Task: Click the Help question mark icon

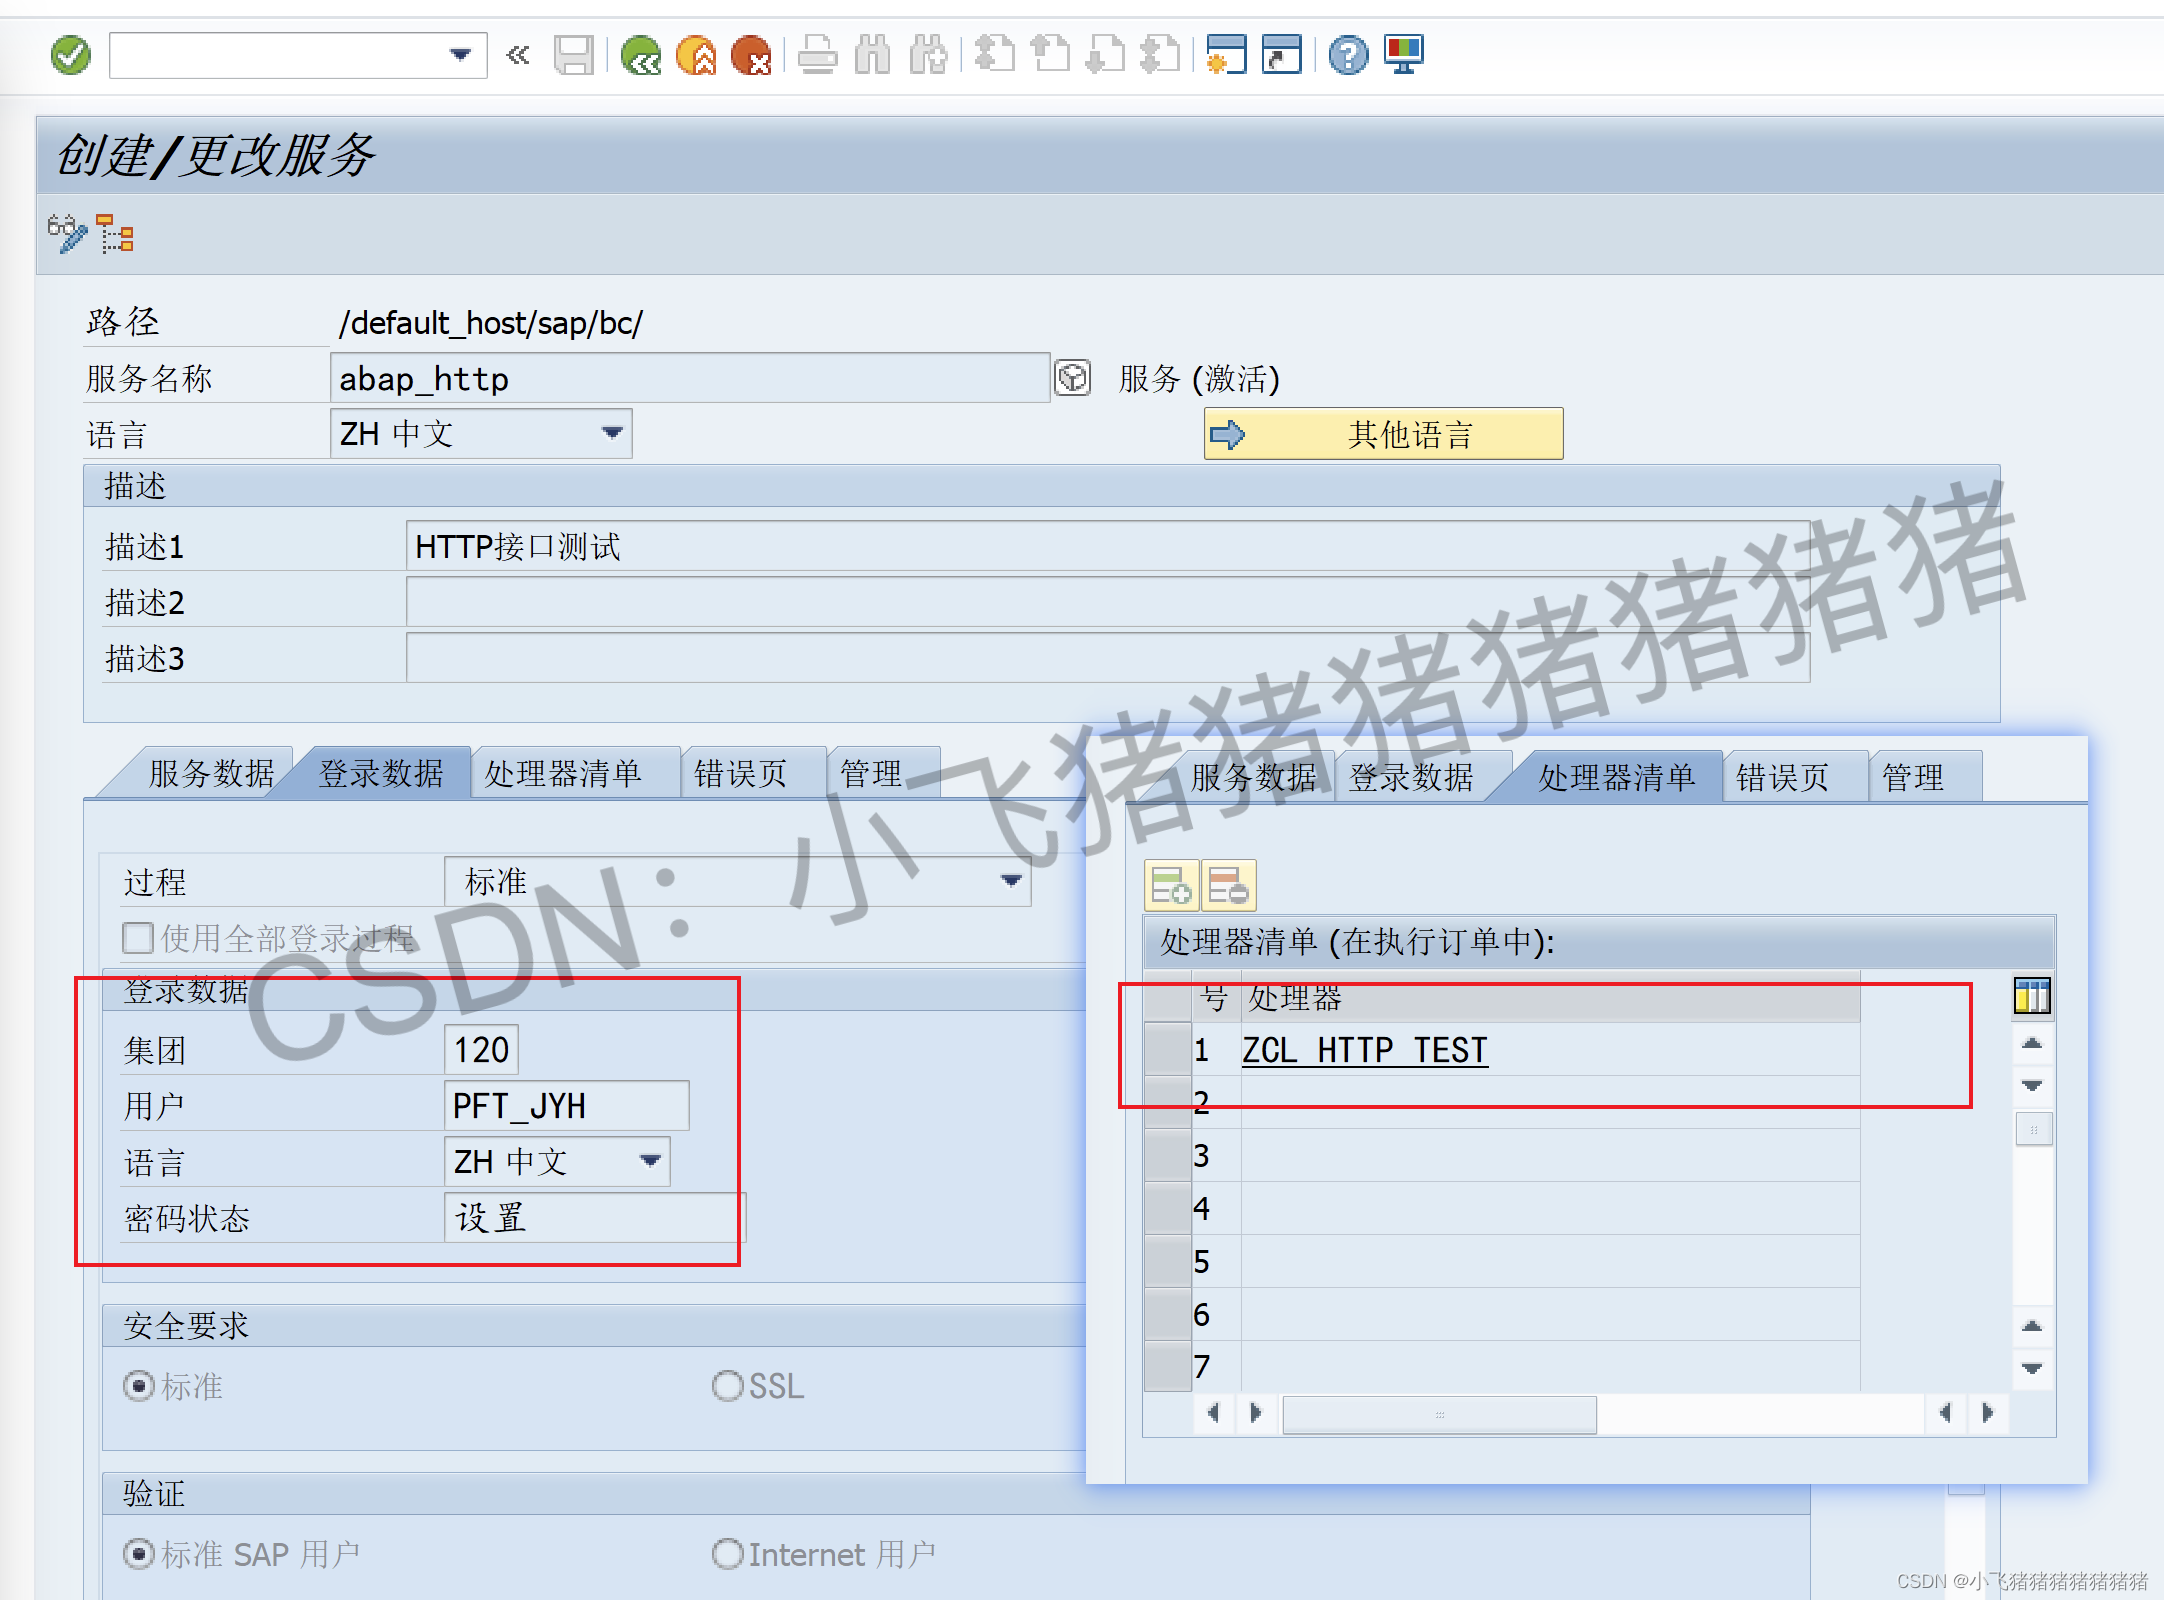Action: (x=1348, y=55)
